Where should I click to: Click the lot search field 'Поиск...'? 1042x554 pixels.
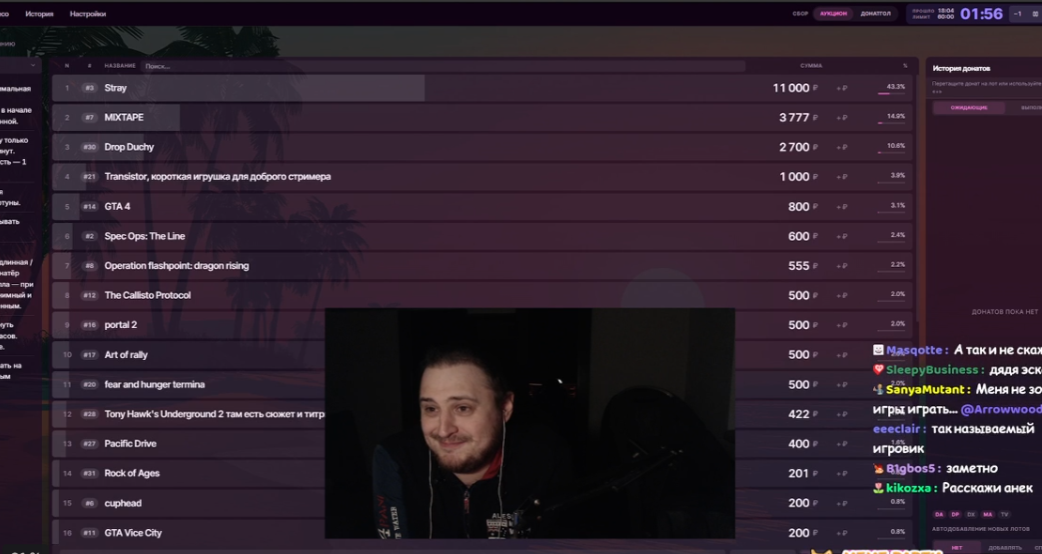443,66
